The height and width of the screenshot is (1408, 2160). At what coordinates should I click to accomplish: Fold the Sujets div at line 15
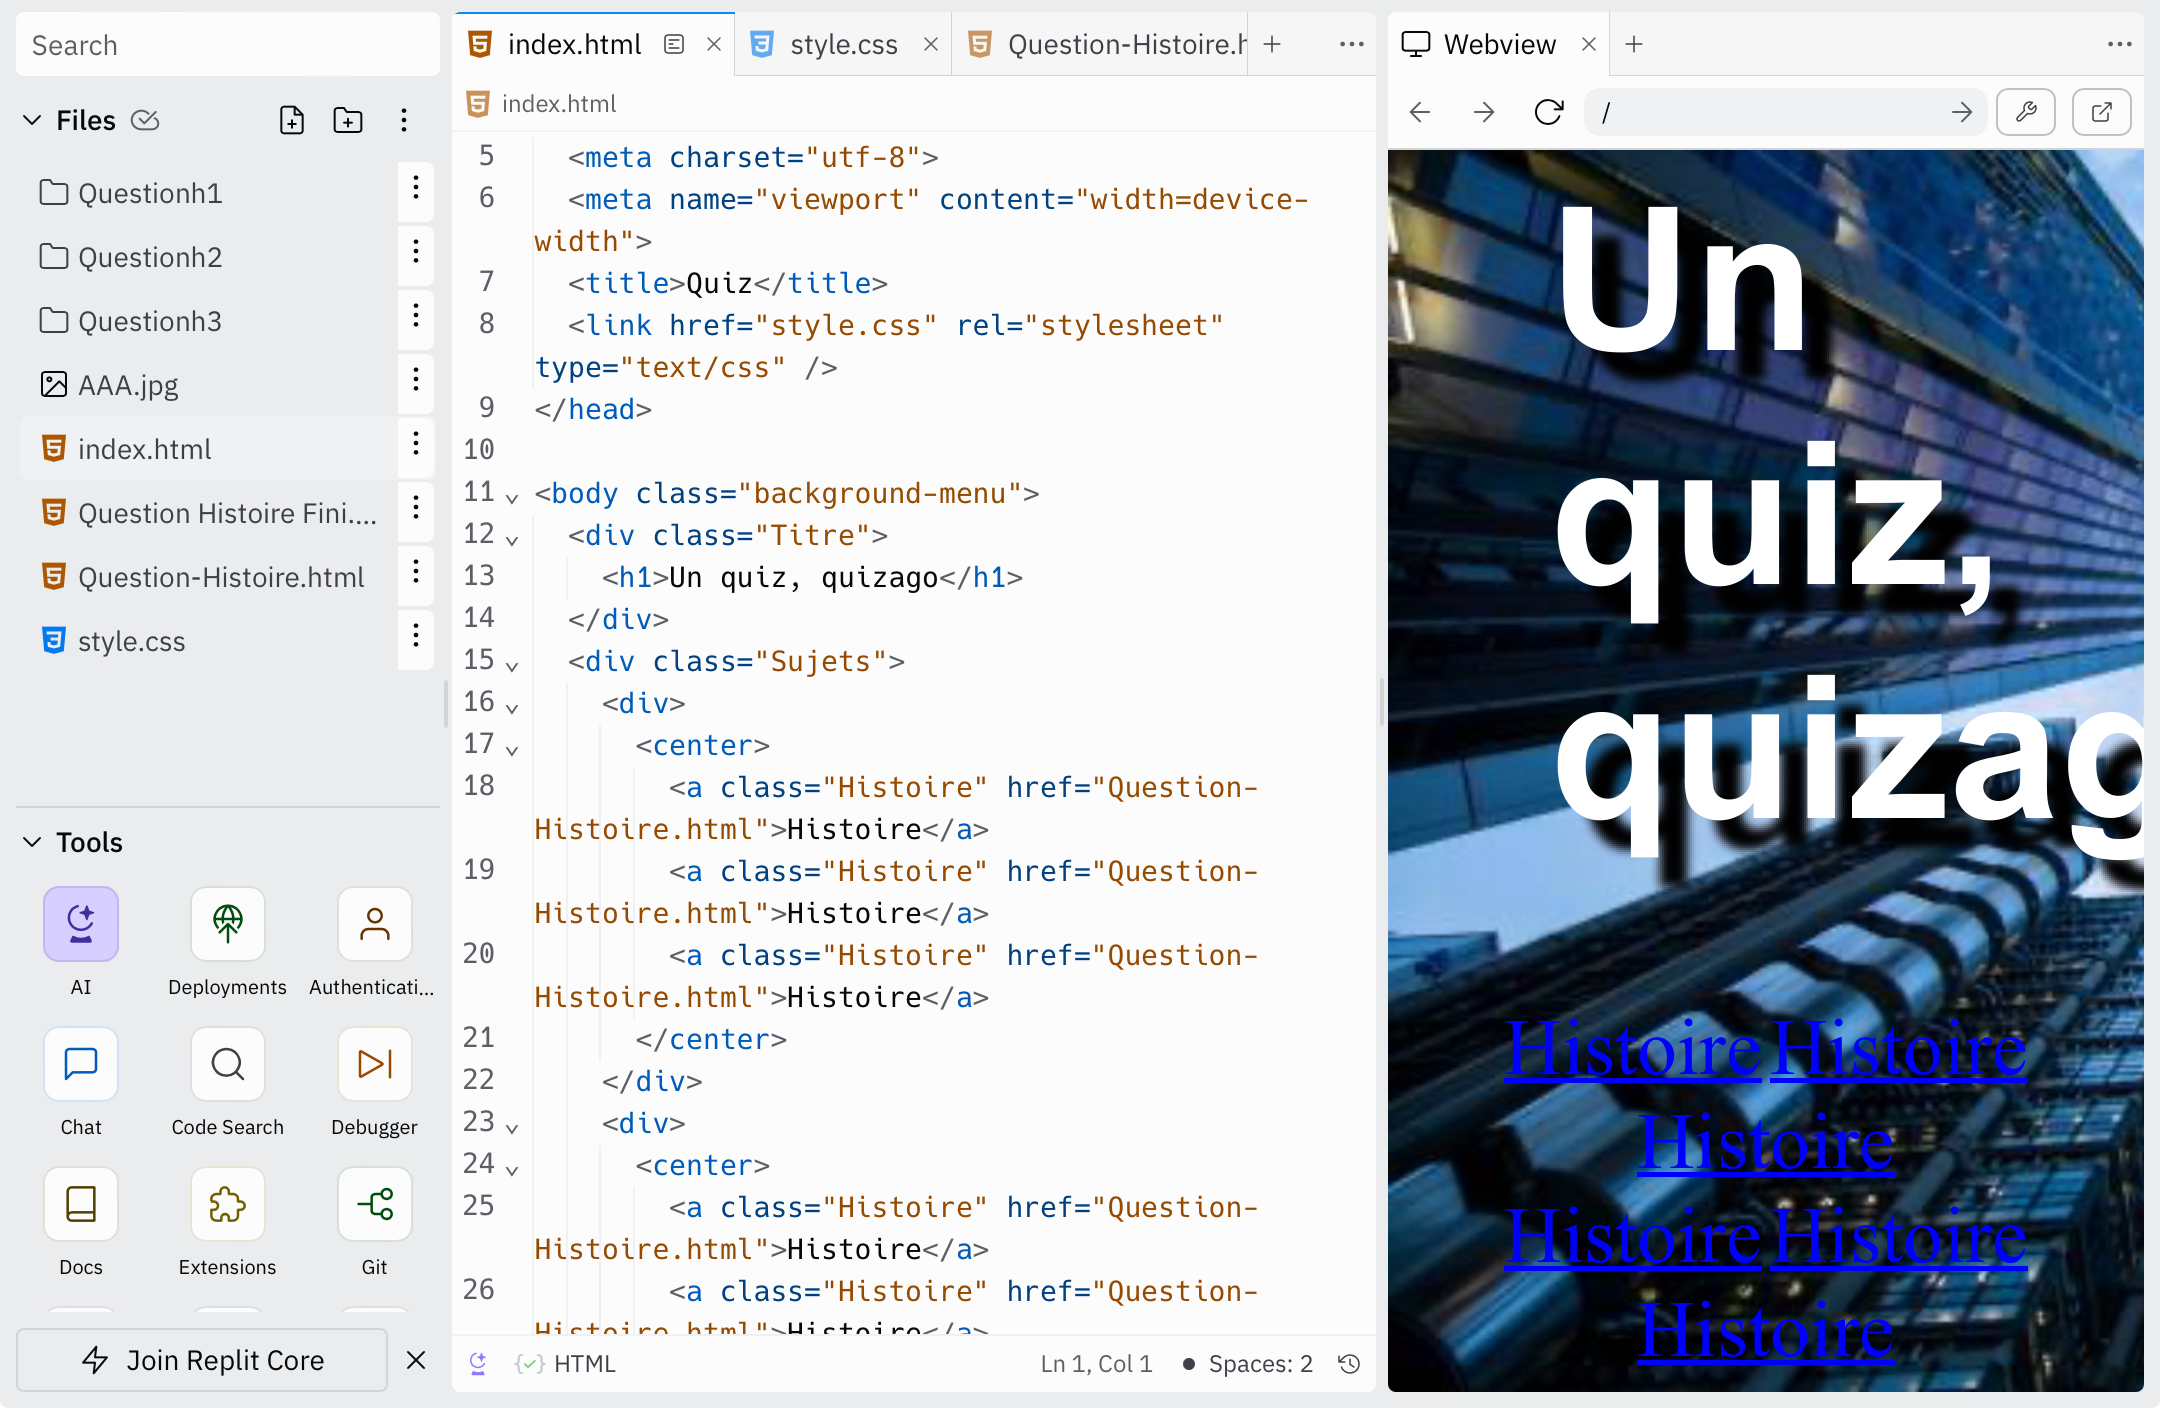[512, 665]
